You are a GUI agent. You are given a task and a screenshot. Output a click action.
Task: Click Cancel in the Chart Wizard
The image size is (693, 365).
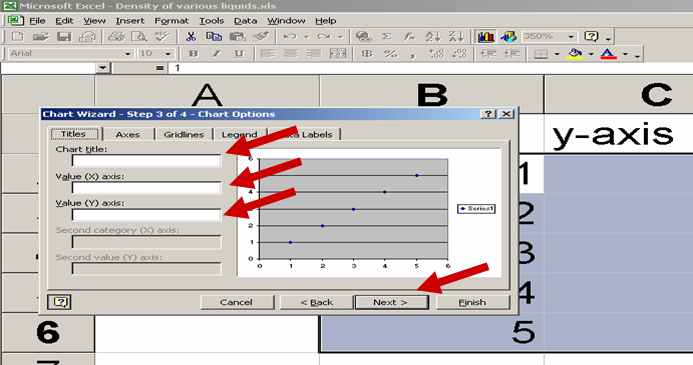[x=236, y=302]
